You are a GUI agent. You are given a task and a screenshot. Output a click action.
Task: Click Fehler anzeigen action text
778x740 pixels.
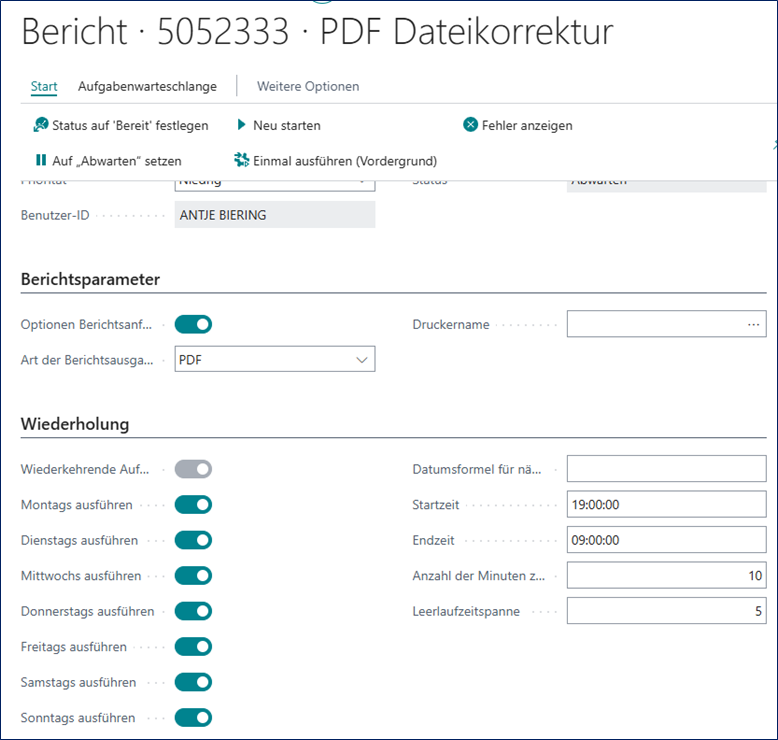[527, 126]
